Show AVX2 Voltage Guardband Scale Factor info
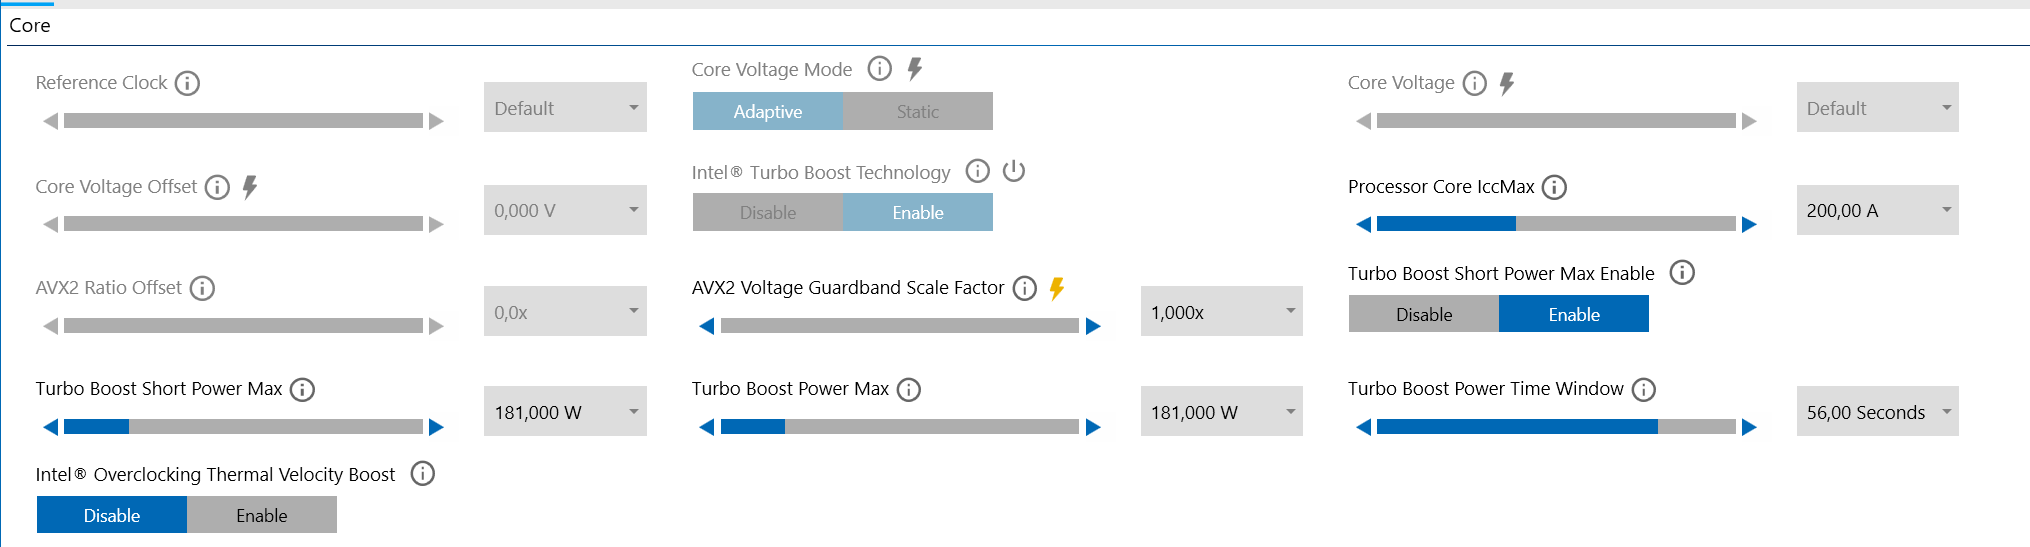 1025,289
